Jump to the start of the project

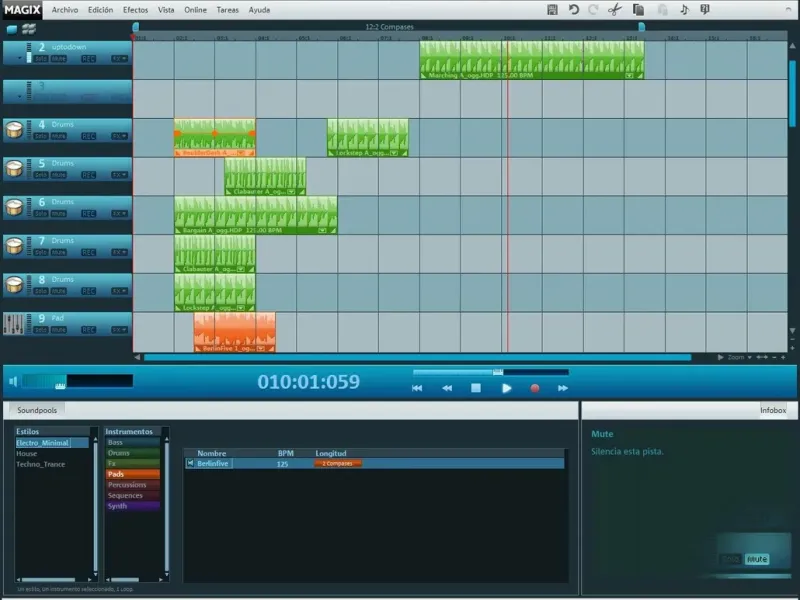tap(417, 388)
